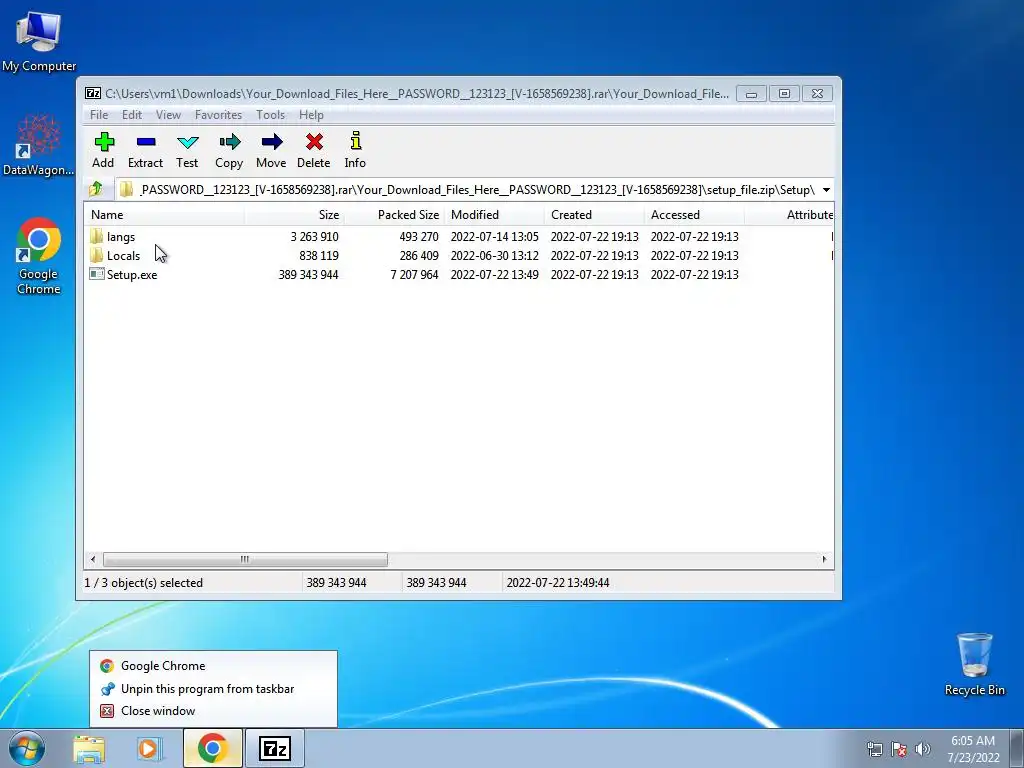Open the Edit menu

131,115
